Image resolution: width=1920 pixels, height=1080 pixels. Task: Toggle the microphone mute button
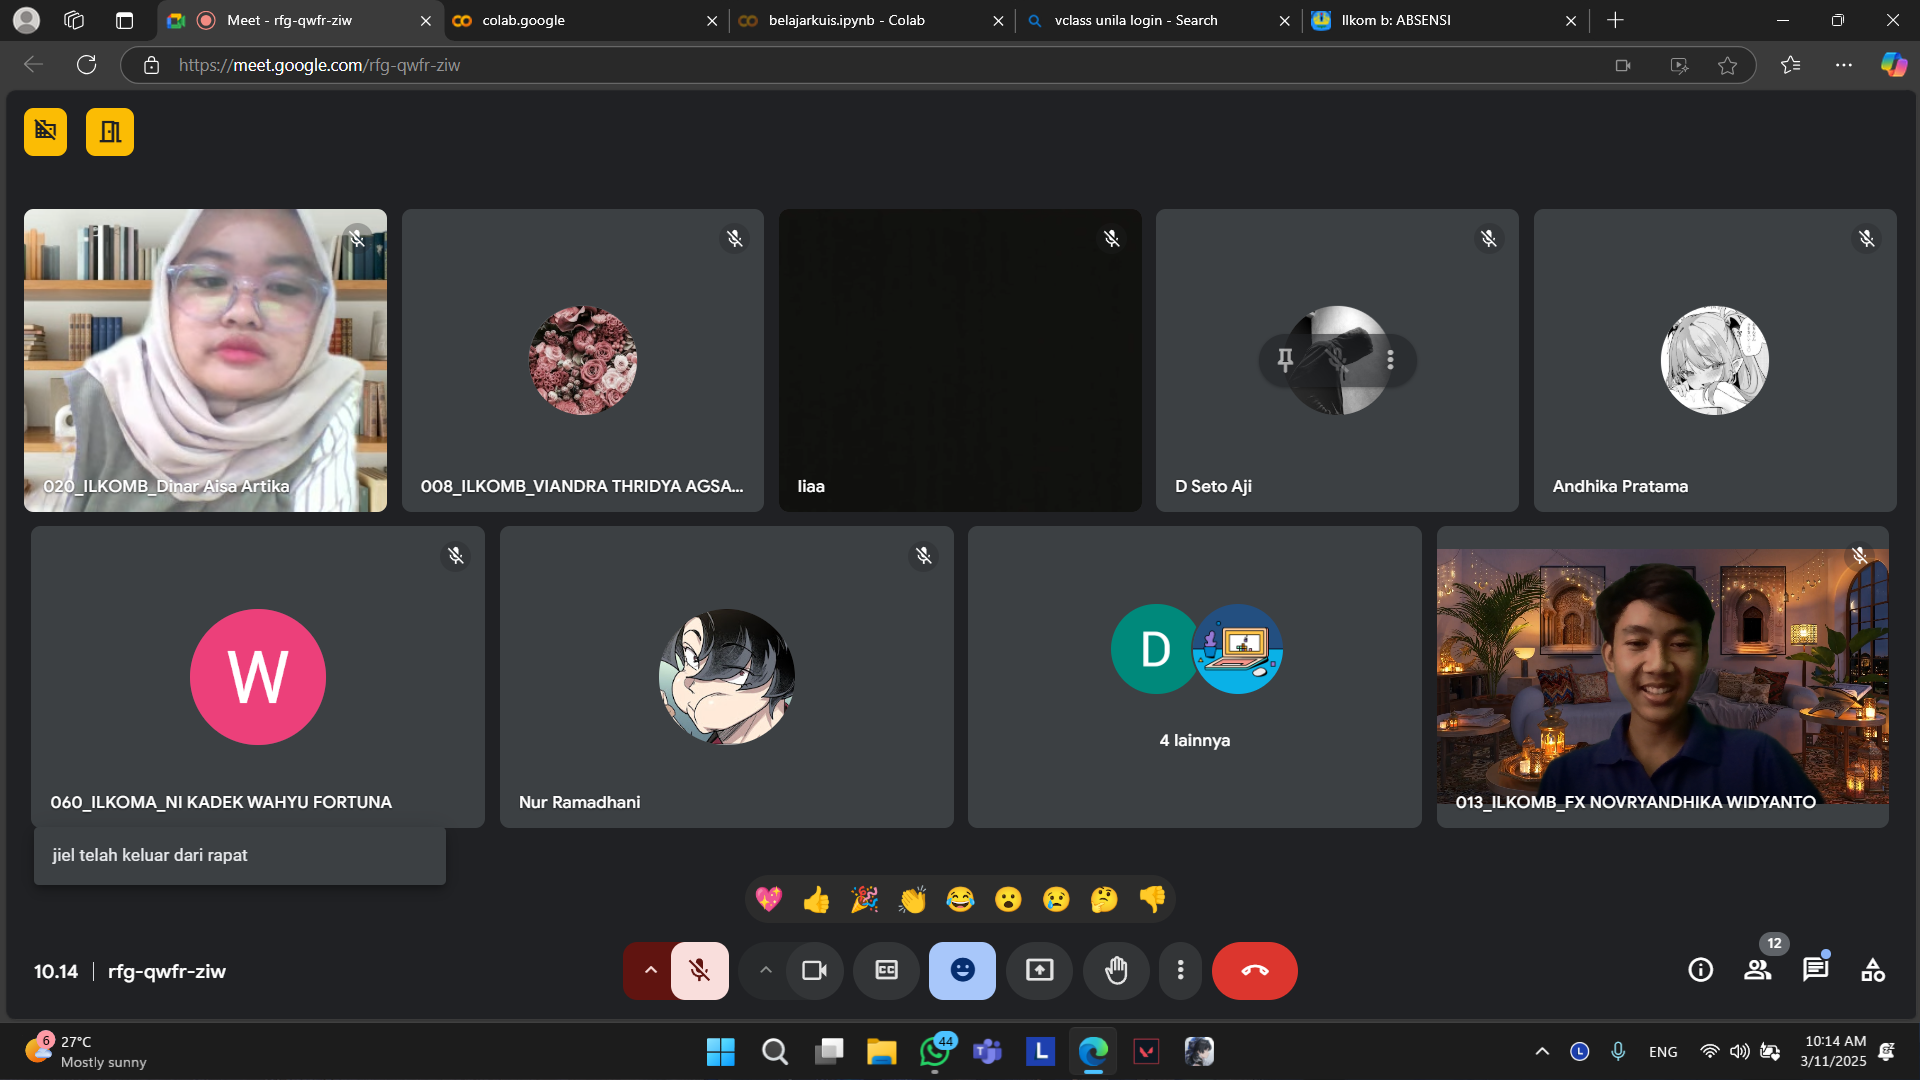coord(700,970)
